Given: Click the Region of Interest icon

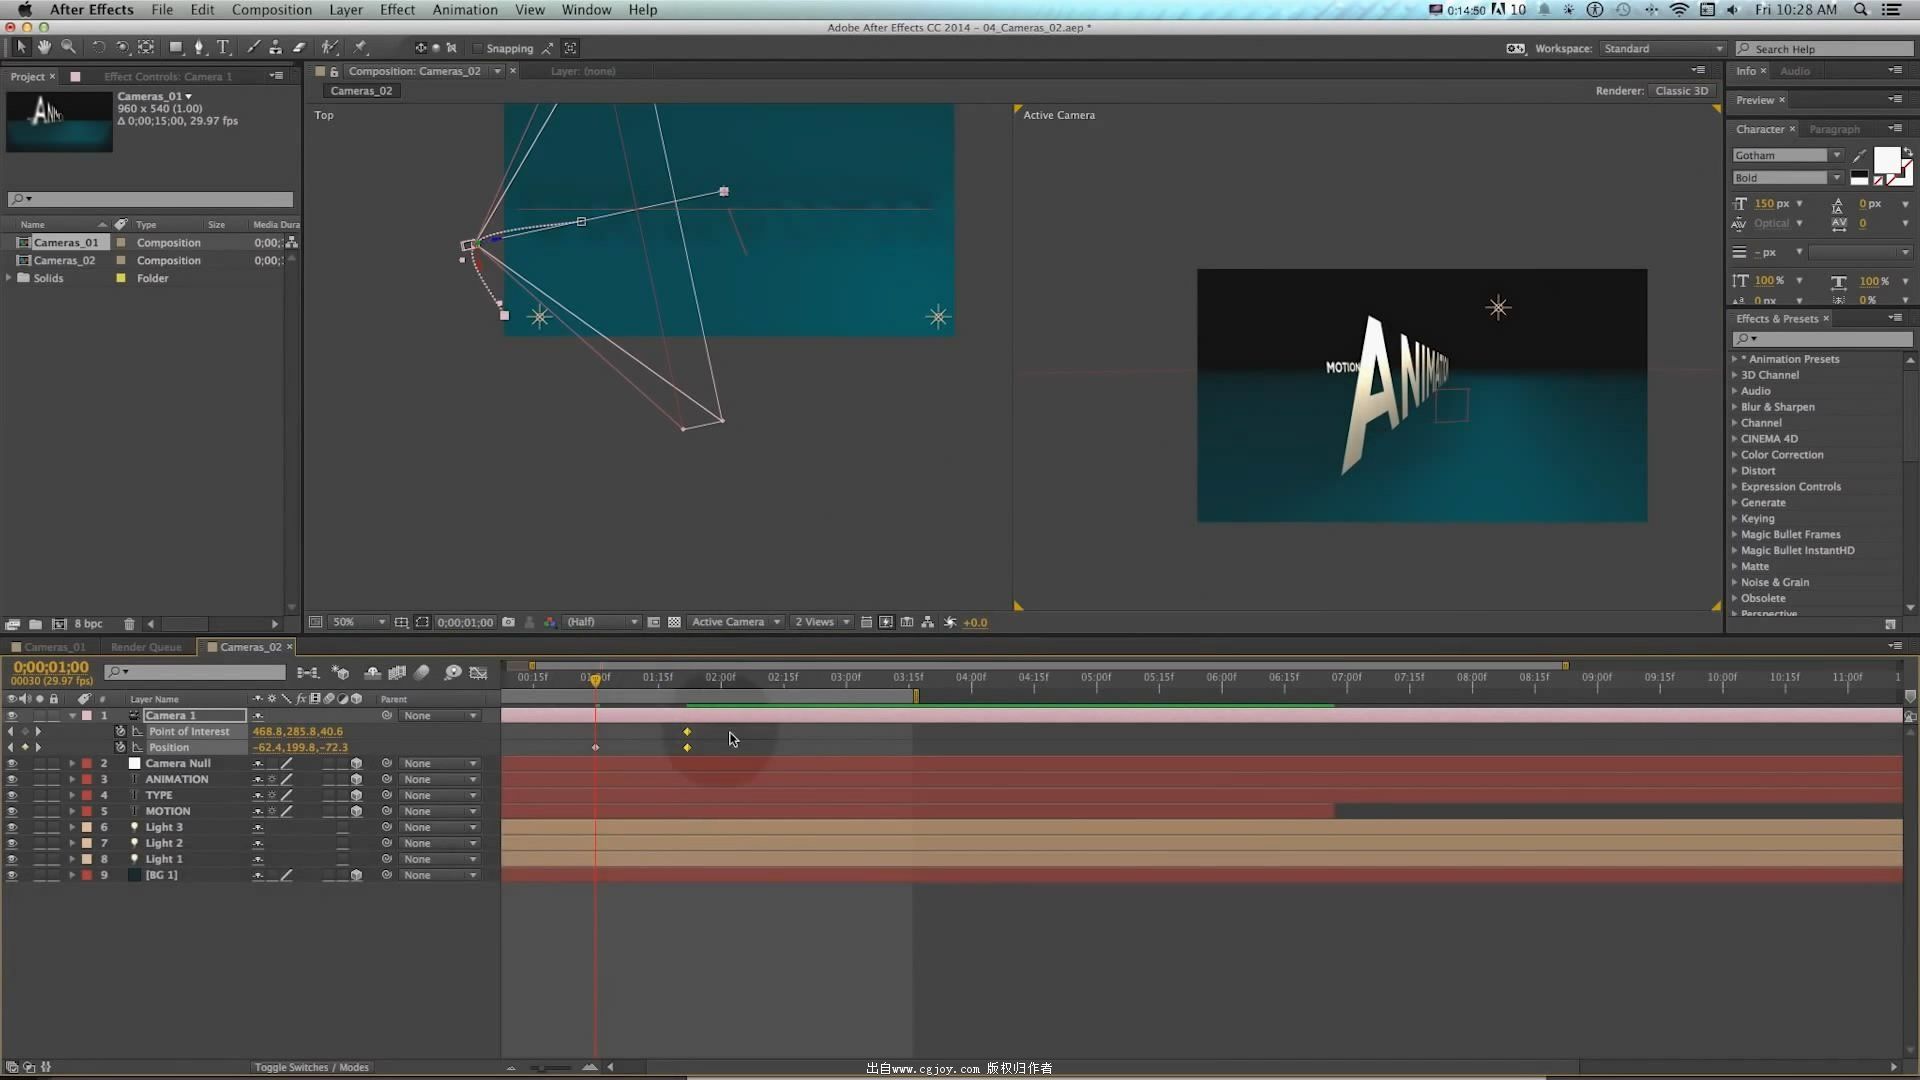Looking at the screenshot, I should coord(422,622).
